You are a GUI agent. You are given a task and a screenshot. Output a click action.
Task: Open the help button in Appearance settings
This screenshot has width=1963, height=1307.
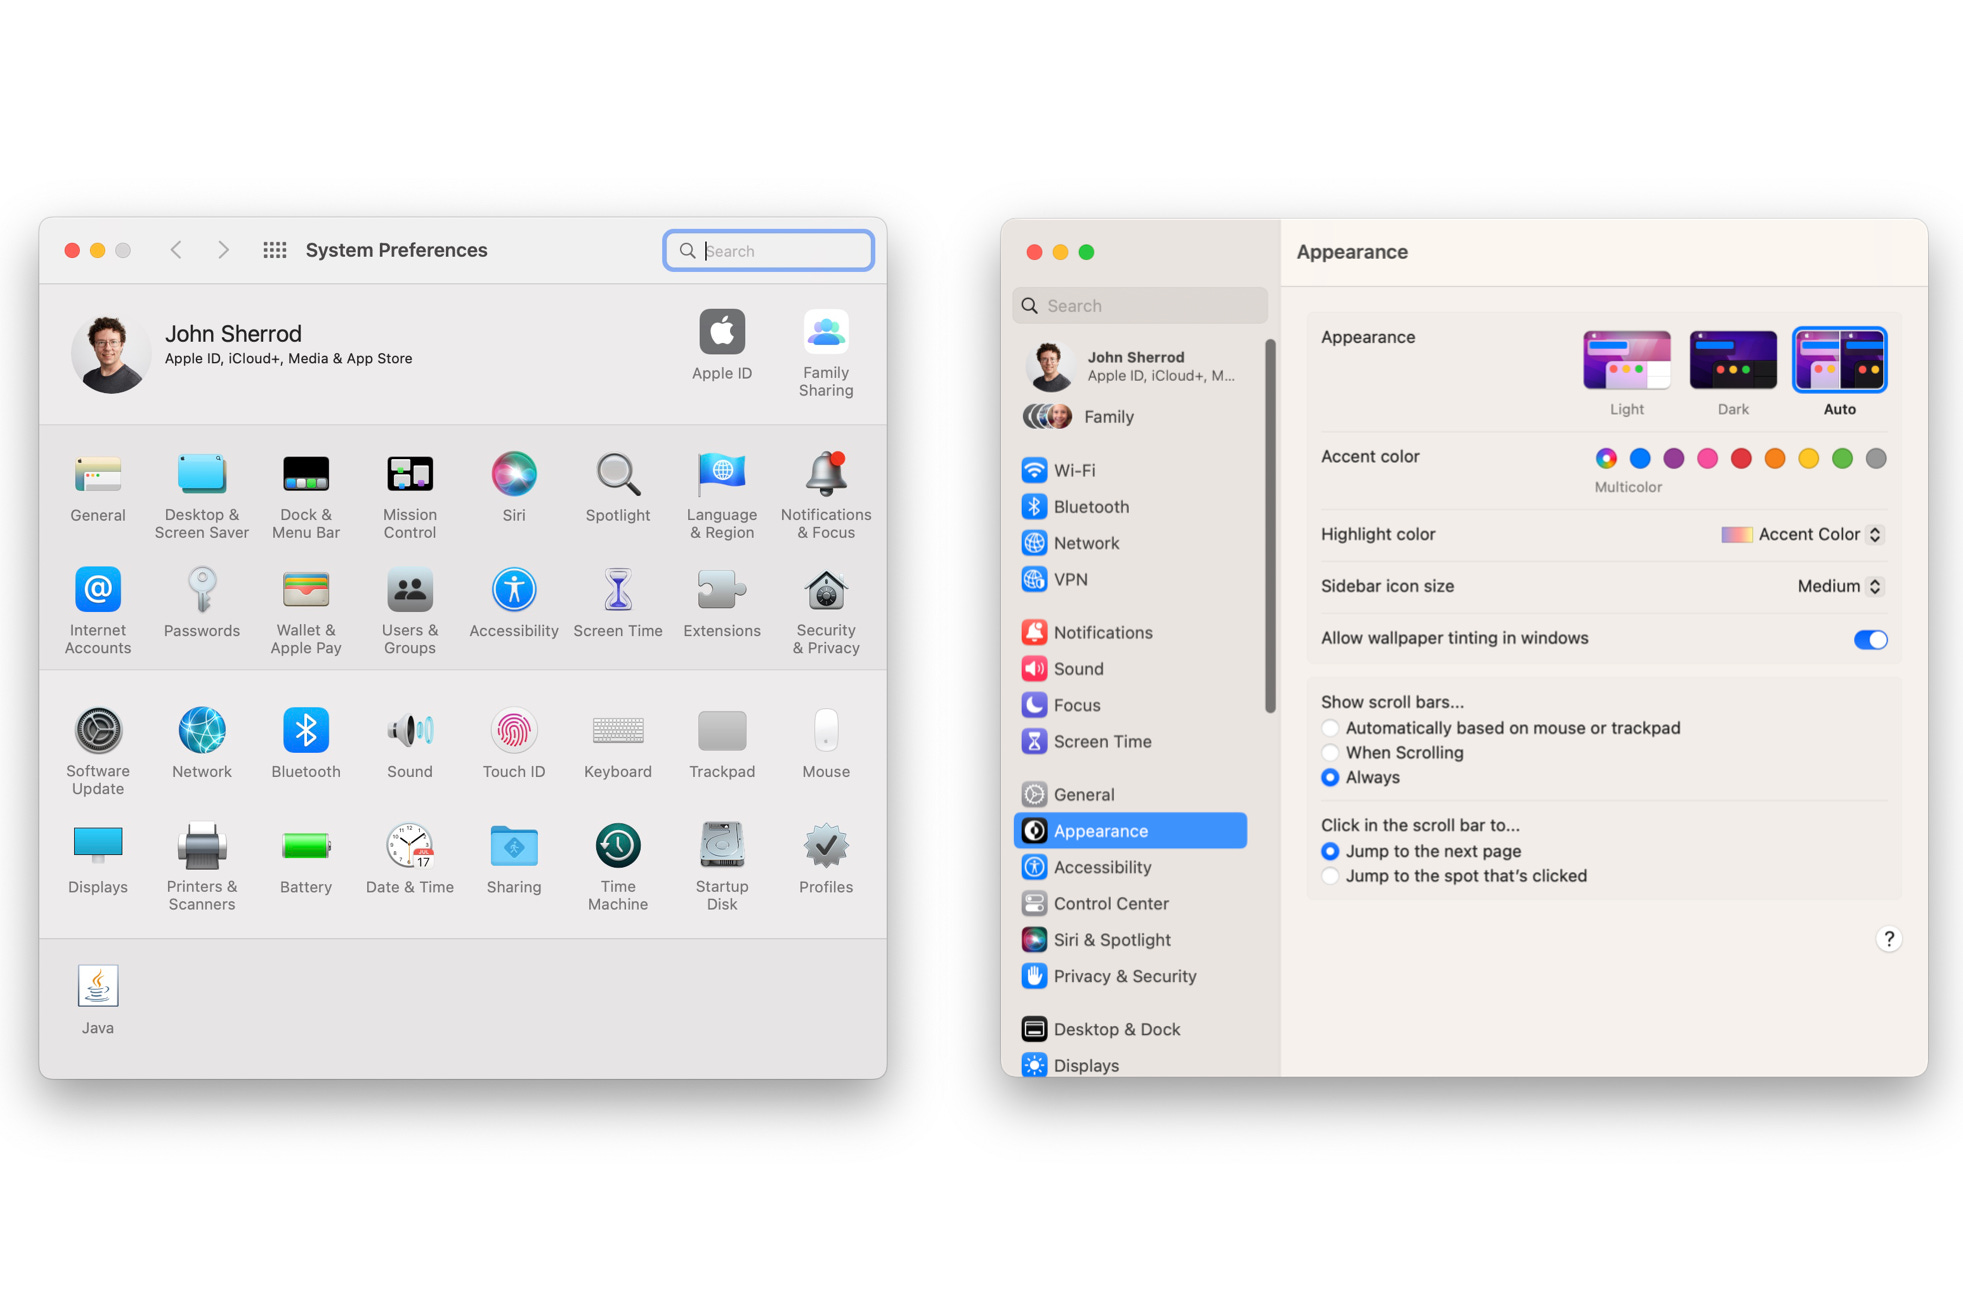tap(1889, 939)
